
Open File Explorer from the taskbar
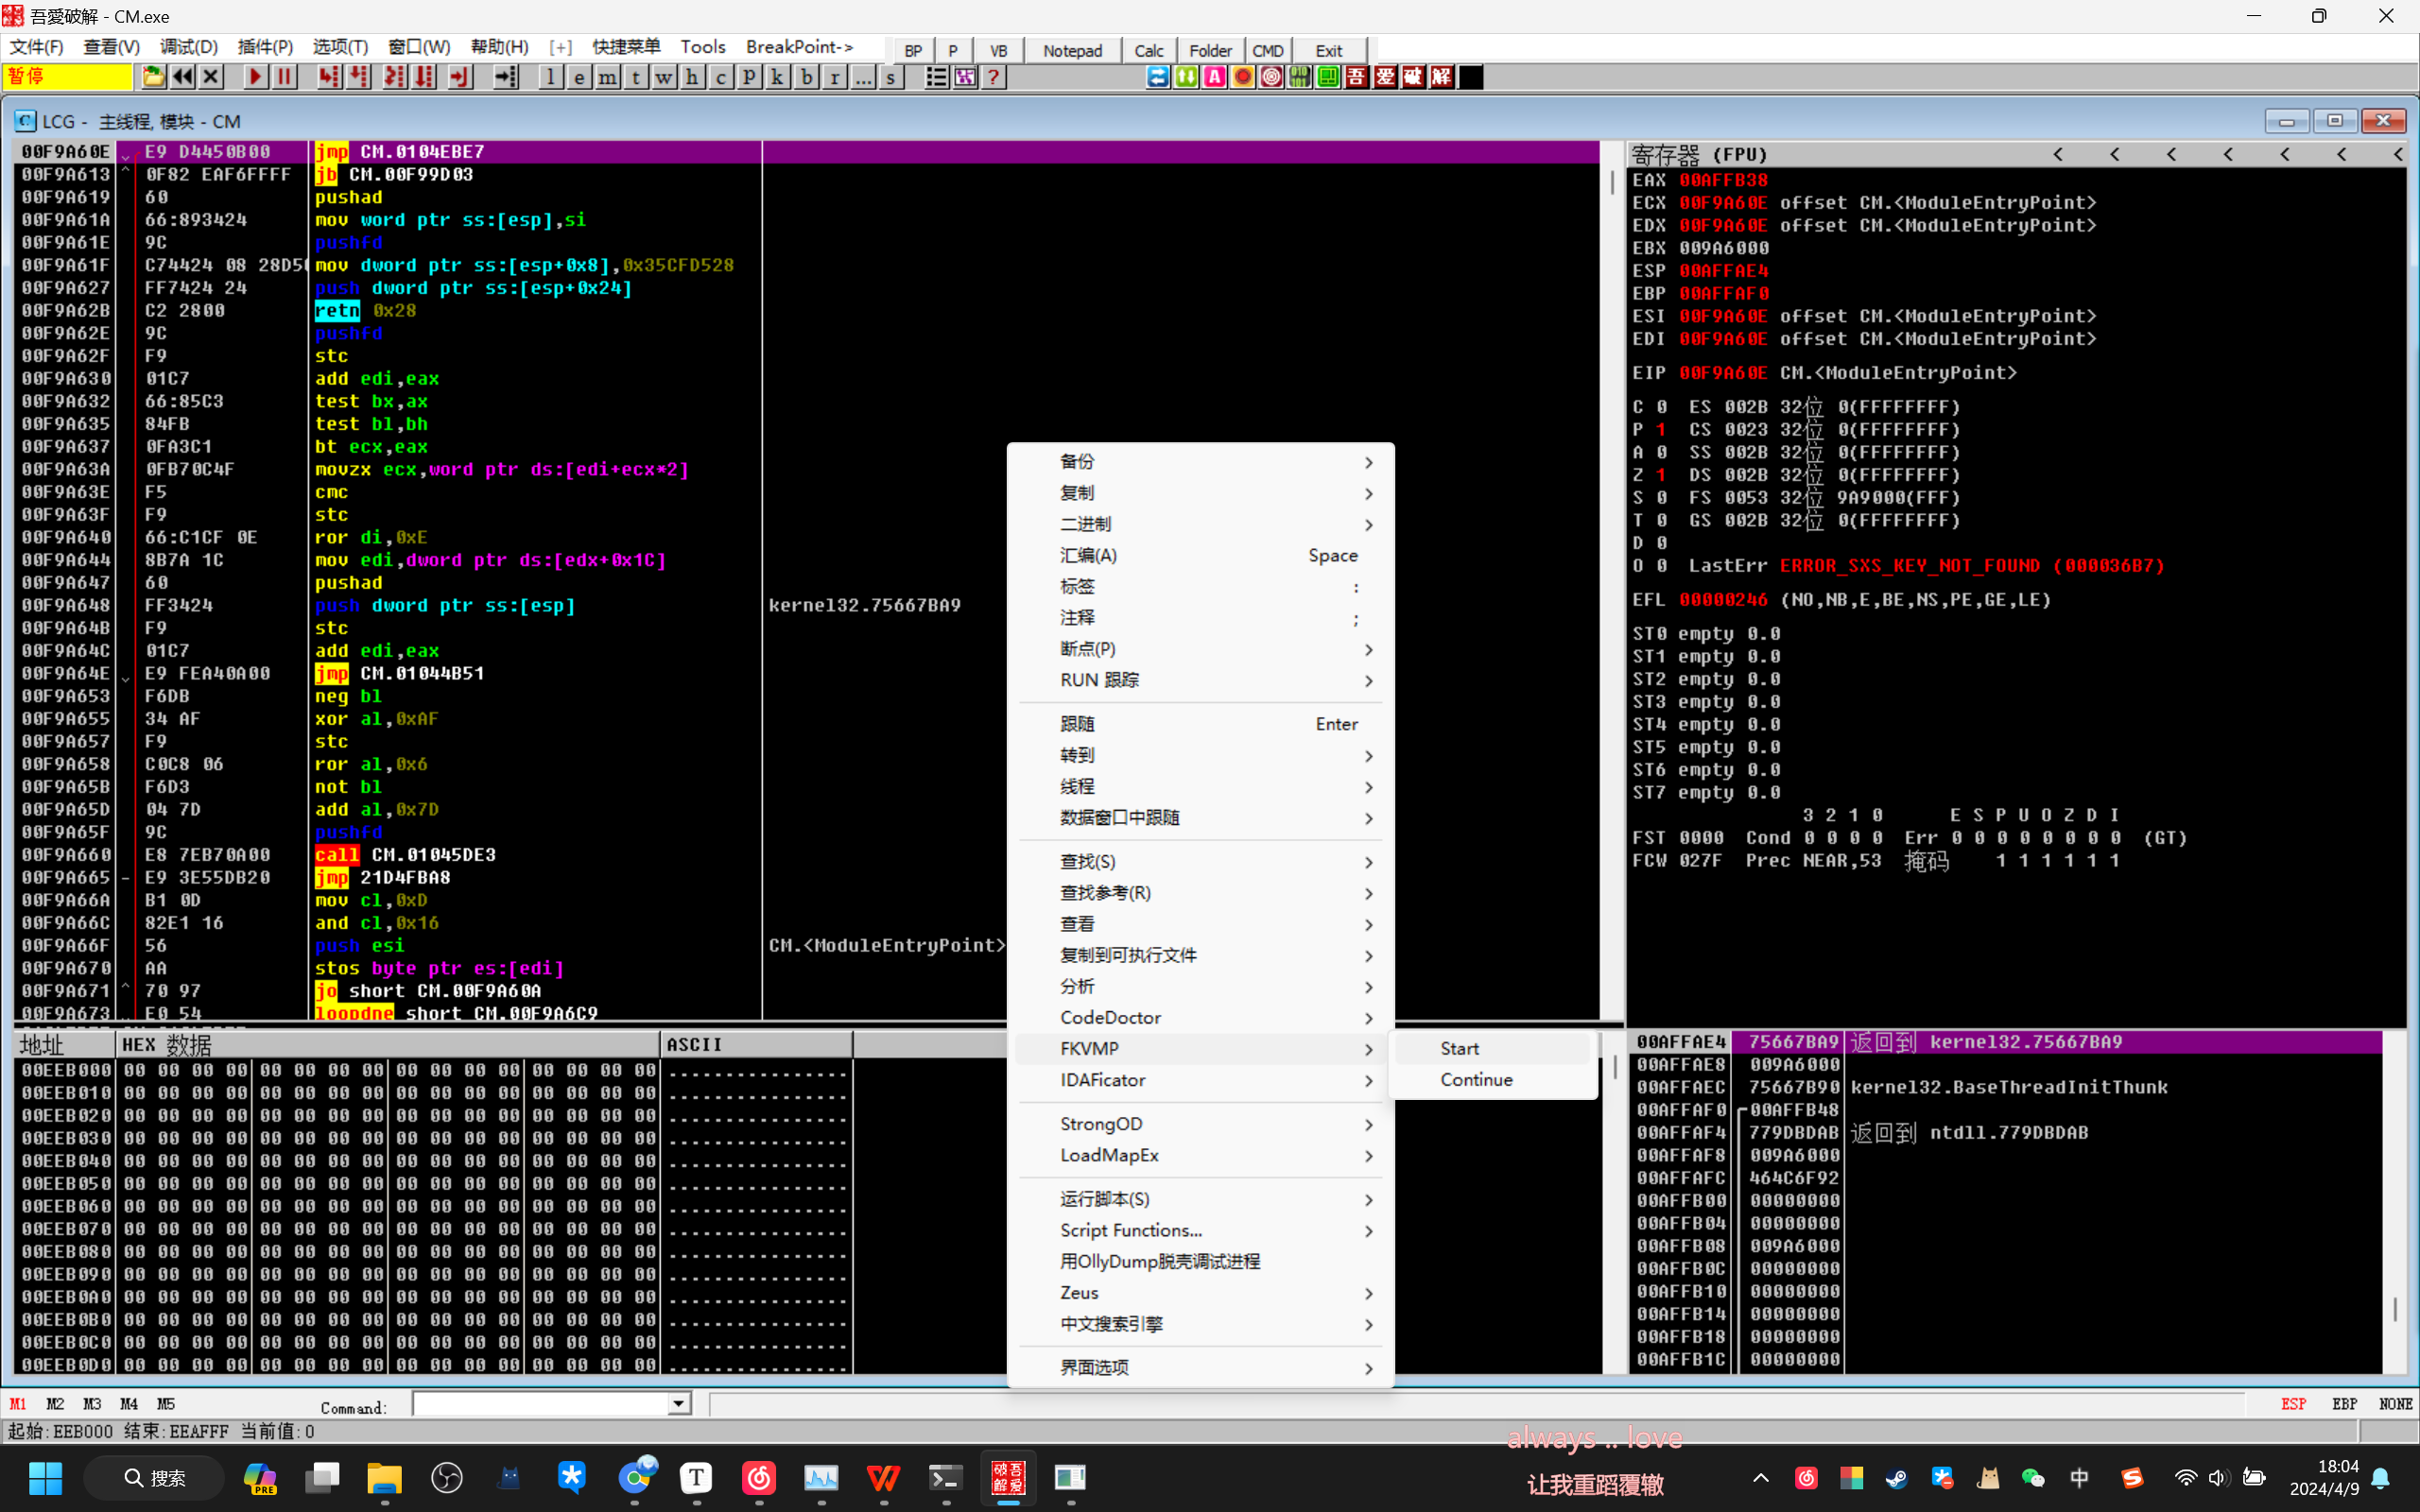tap(384, 1478)
